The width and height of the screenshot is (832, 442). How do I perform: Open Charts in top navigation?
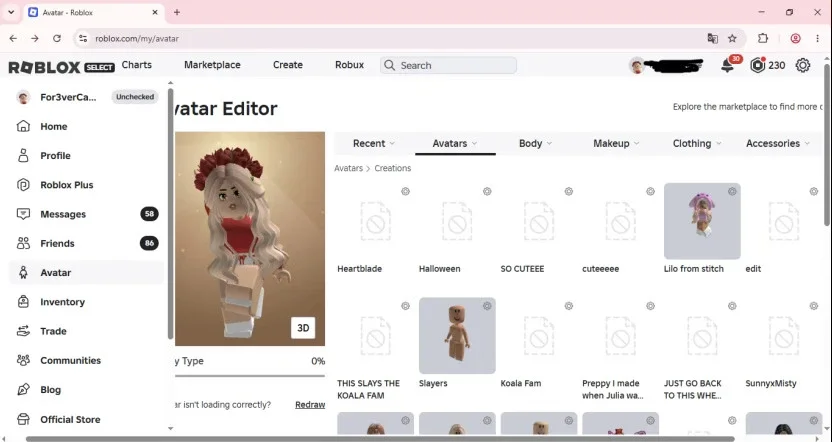[136, 65]
